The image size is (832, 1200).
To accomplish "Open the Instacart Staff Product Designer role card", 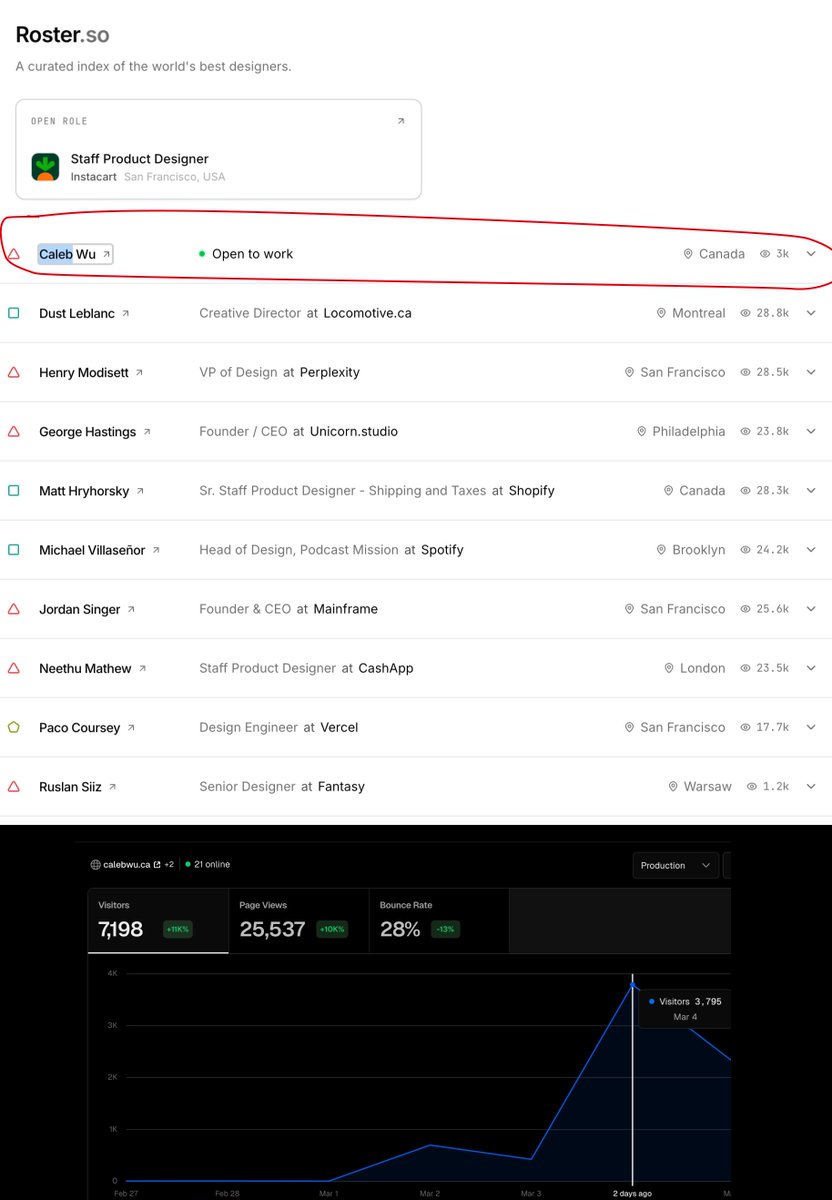I will [x=218, y=149].
